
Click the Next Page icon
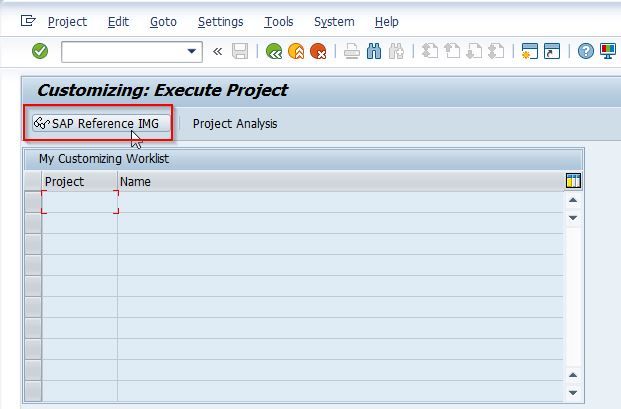click(474, 51)
